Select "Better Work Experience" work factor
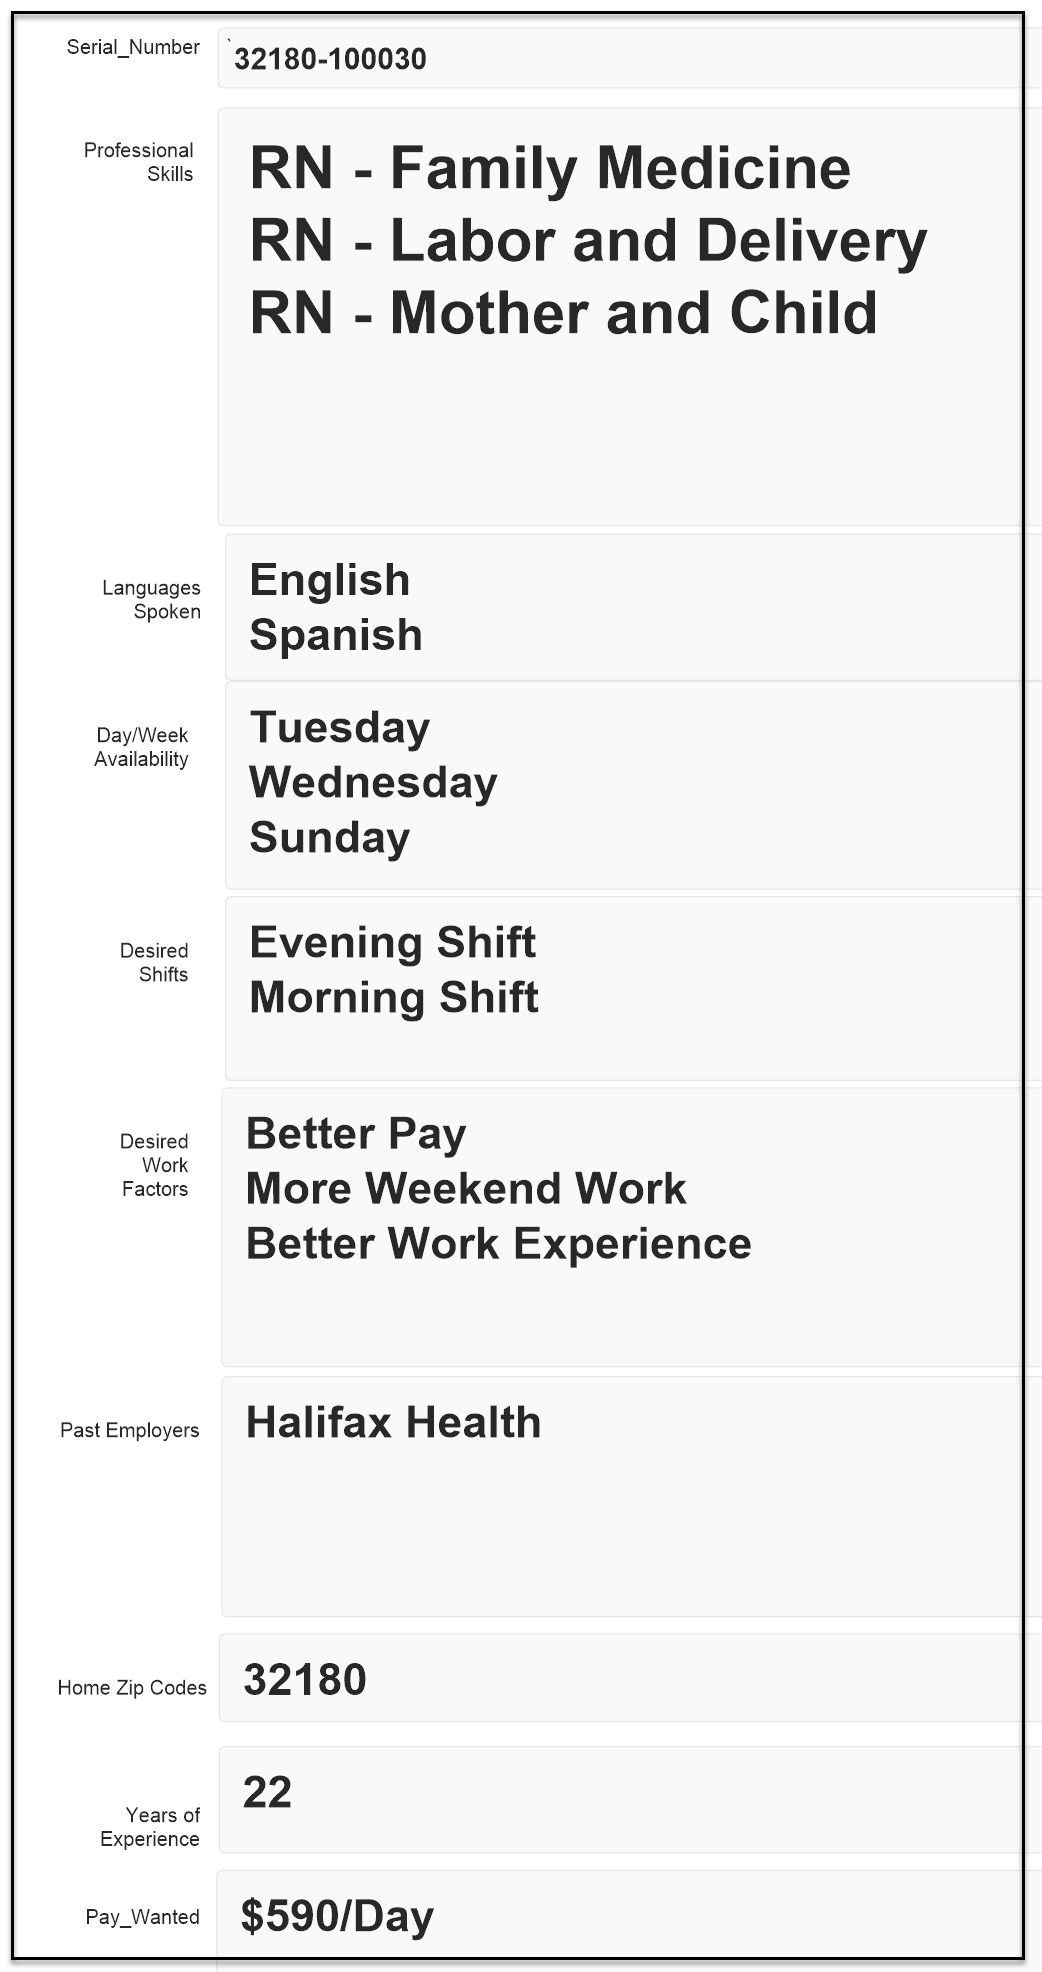 (498, 1243)
